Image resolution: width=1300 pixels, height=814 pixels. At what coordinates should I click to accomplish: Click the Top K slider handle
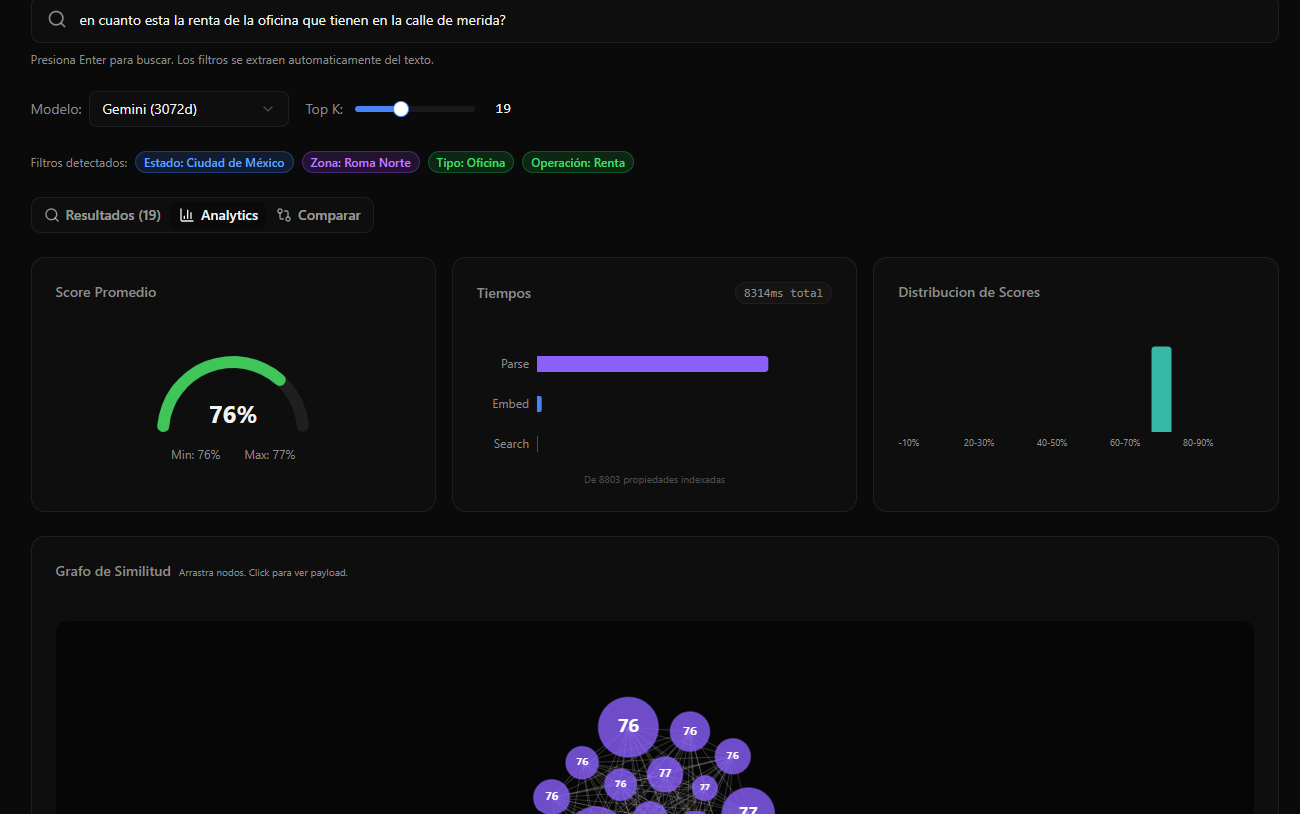tap(401, 109)
